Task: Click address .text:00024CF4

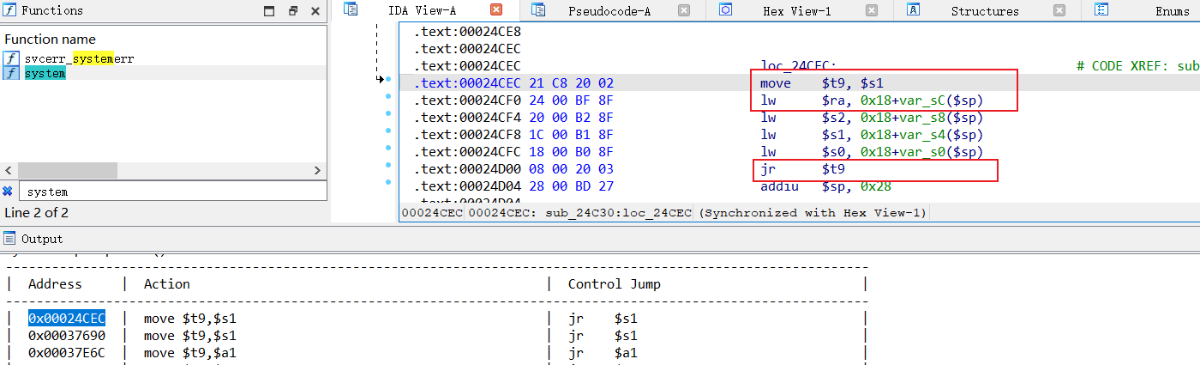Action: (x=466, y=117)
